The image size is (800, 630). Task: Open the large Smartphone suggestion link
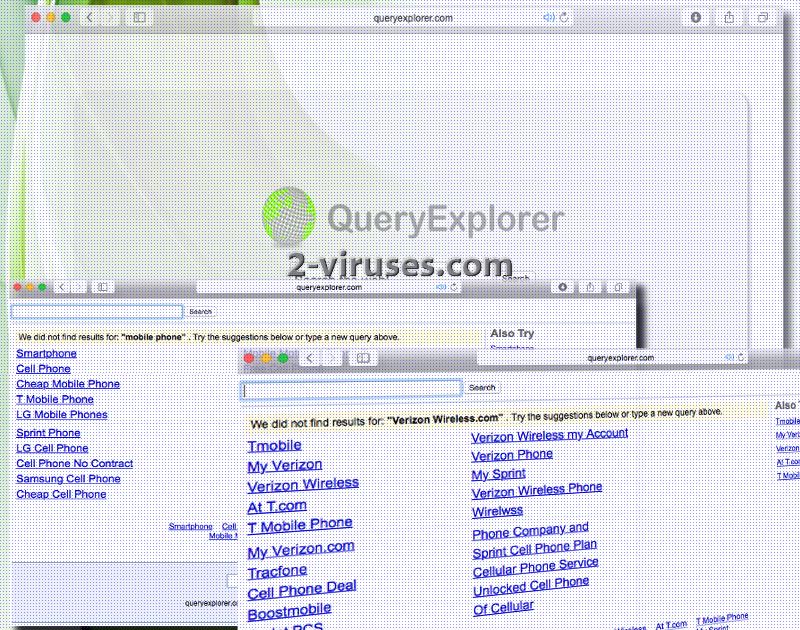(46, 354)
